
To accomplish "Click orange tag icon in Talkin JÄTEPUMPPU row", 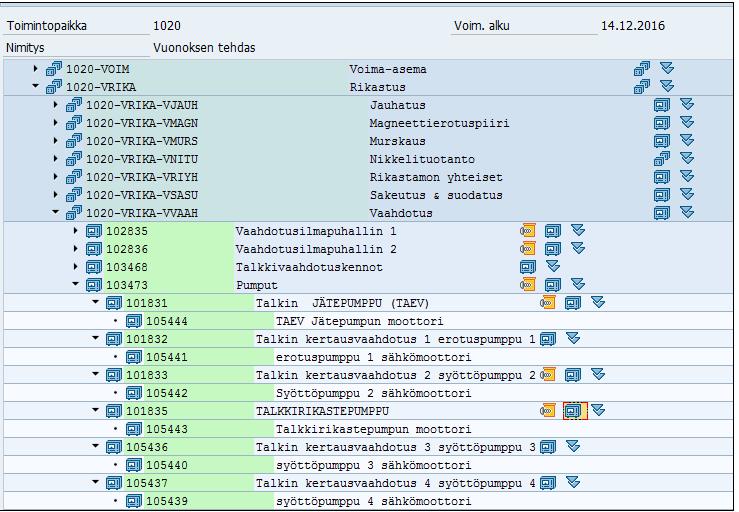I will tap(548, 302).
